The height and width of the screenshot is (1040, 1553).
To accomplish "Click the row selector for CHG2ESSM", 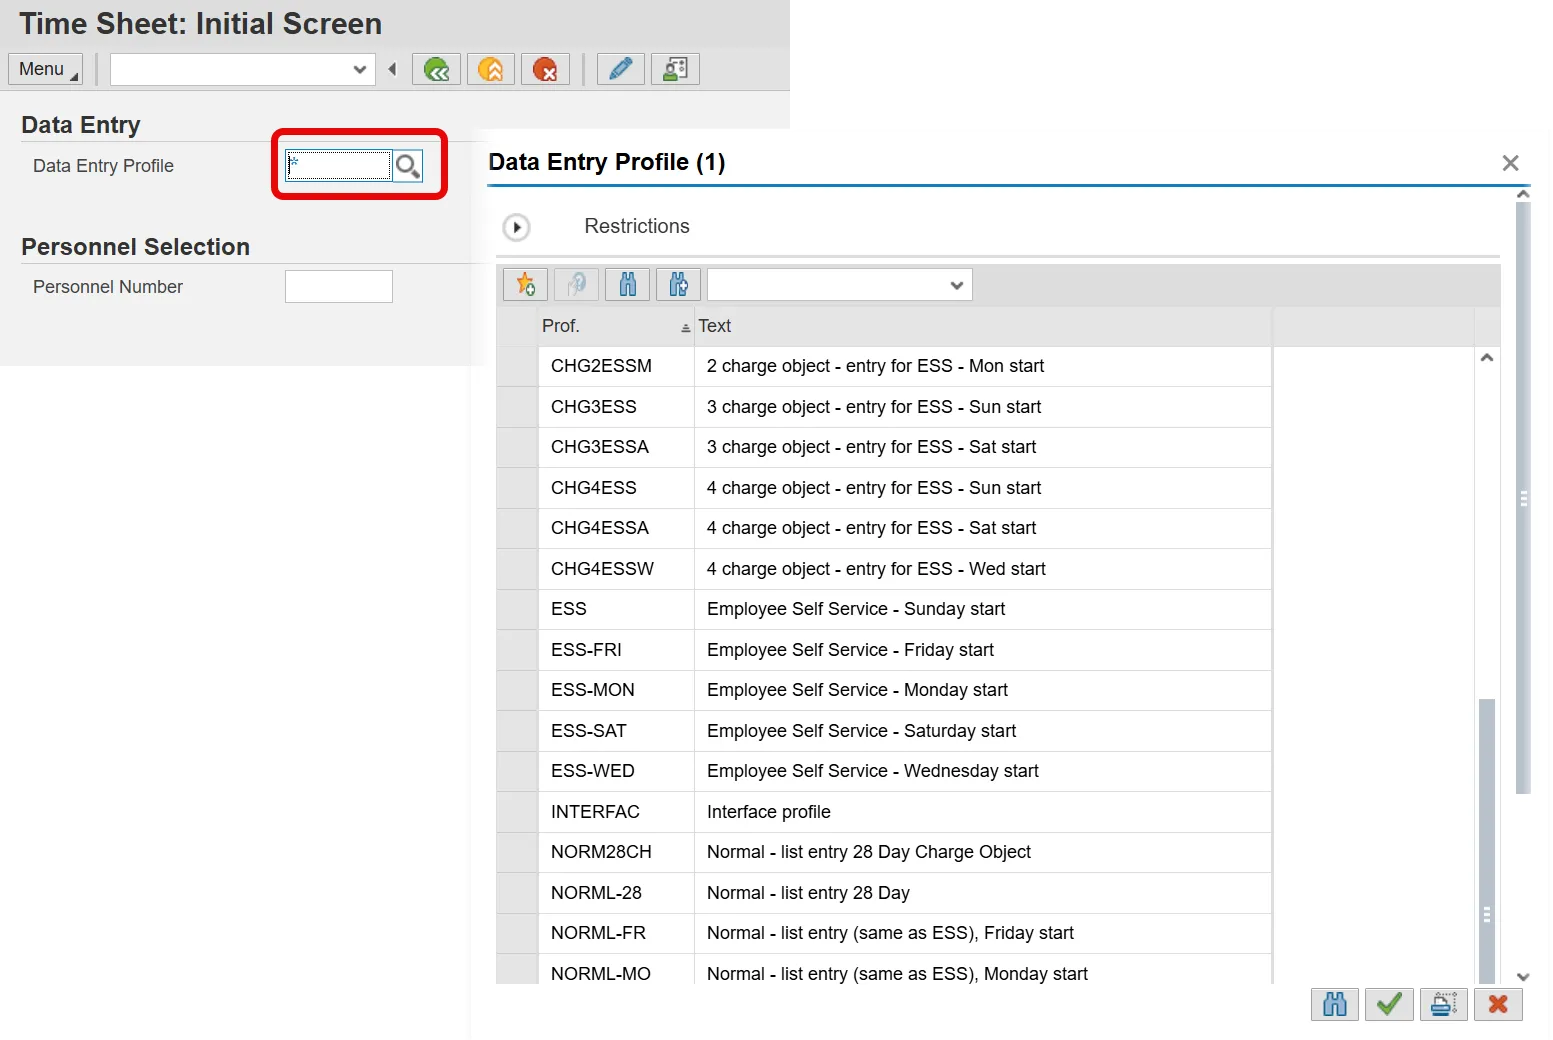I will [517, 366].
